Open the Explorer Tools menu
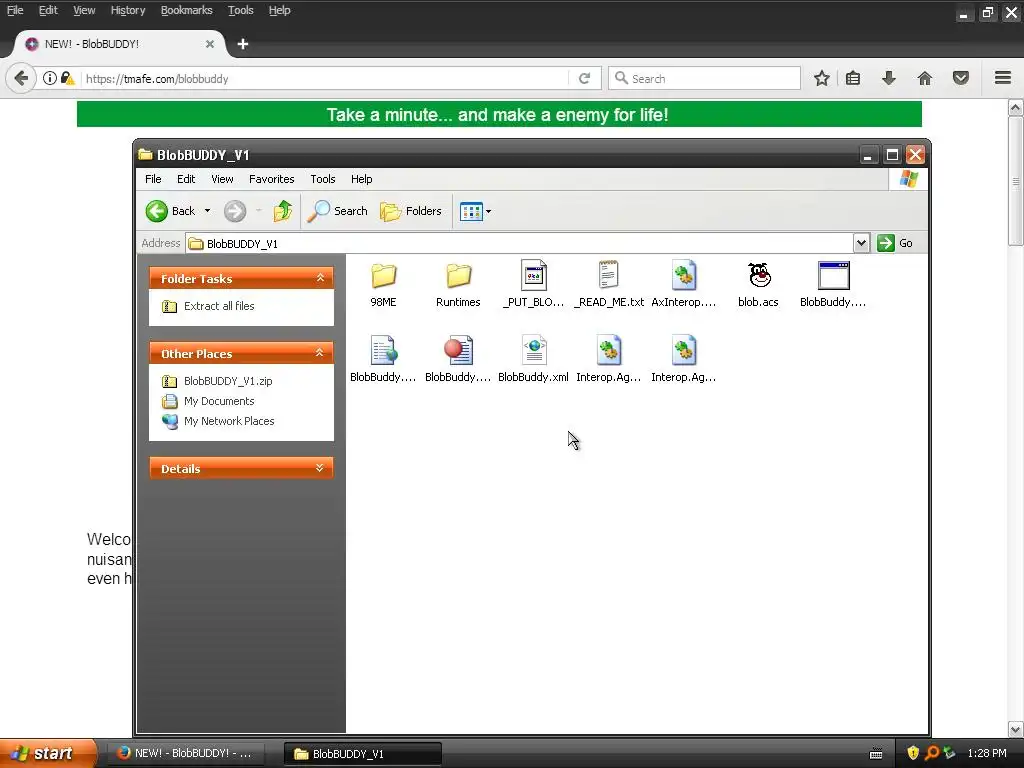1024x768 pixels. coord(323,179)
